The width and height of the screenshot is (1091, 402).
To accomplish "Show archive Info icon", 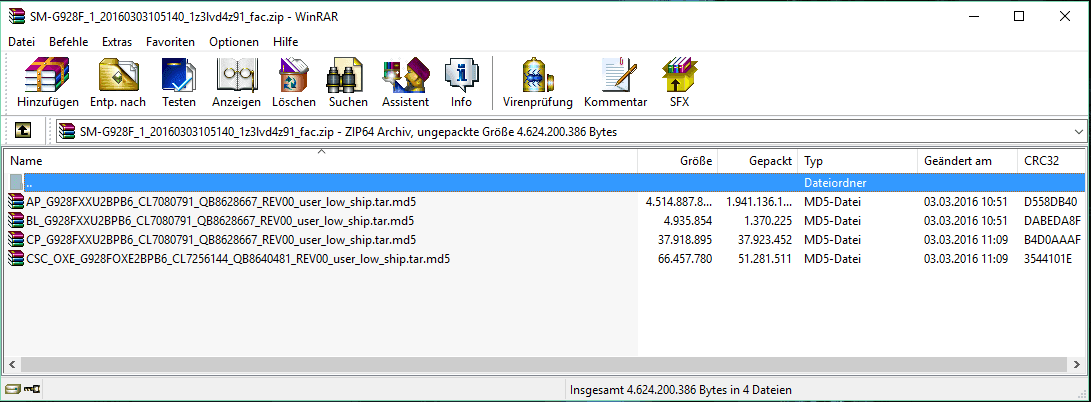I will pyautogui.click(x=461, y=75).
